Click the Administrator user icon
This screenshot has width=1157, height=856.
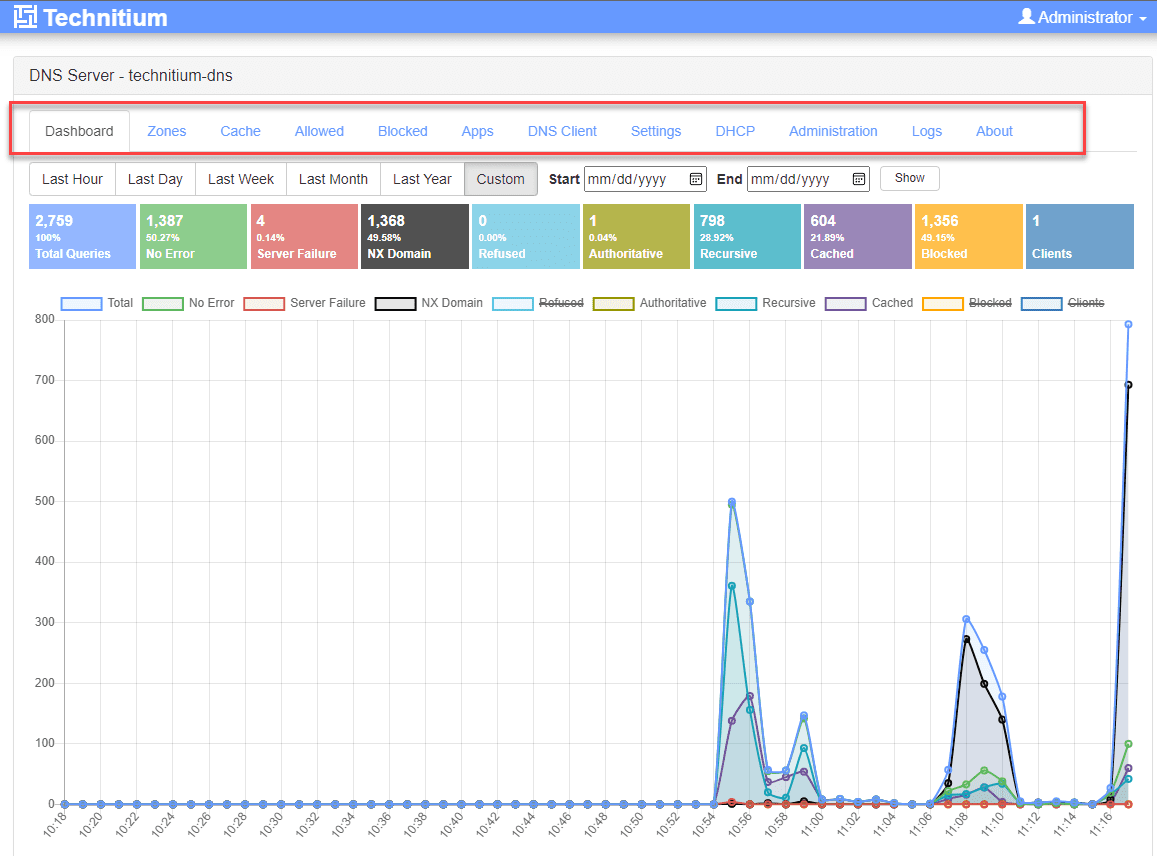pyautogui.click(x=1026, y=17)
